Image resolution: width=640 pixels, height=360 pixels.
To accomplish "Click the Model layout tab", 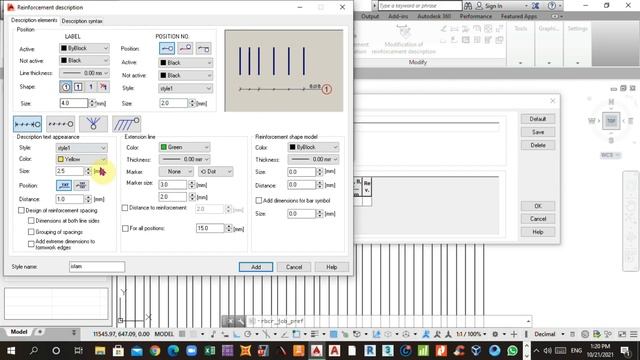I will click(x=19, y=332).
